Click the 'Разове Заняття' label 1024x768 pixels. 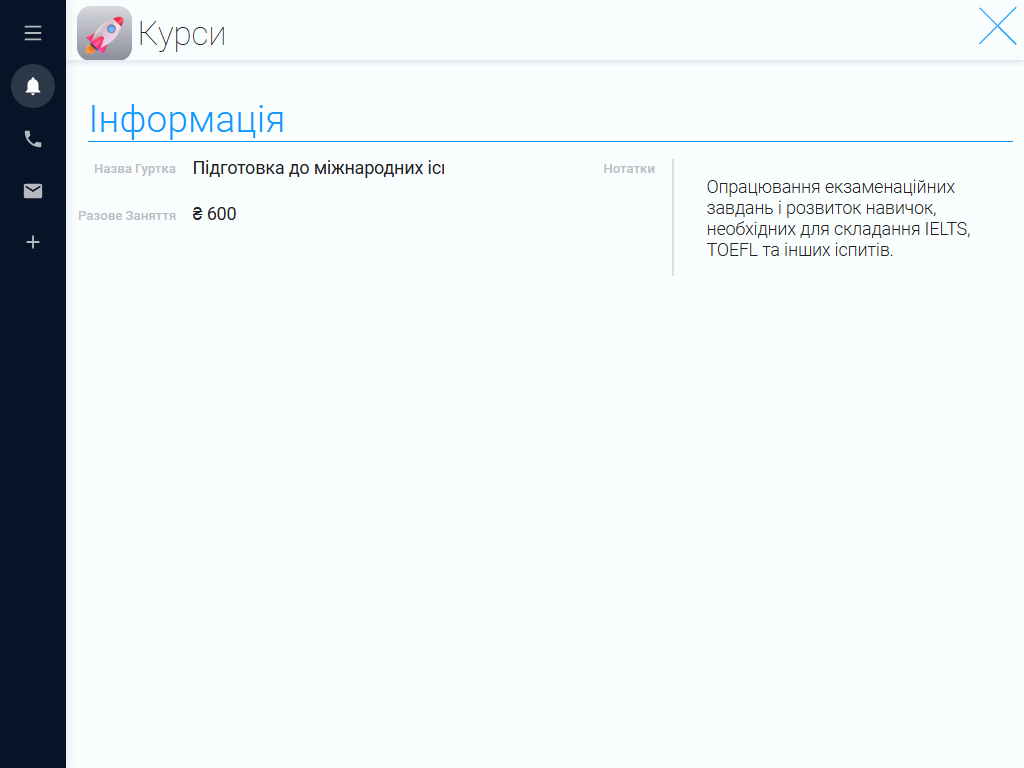point(127,216)
